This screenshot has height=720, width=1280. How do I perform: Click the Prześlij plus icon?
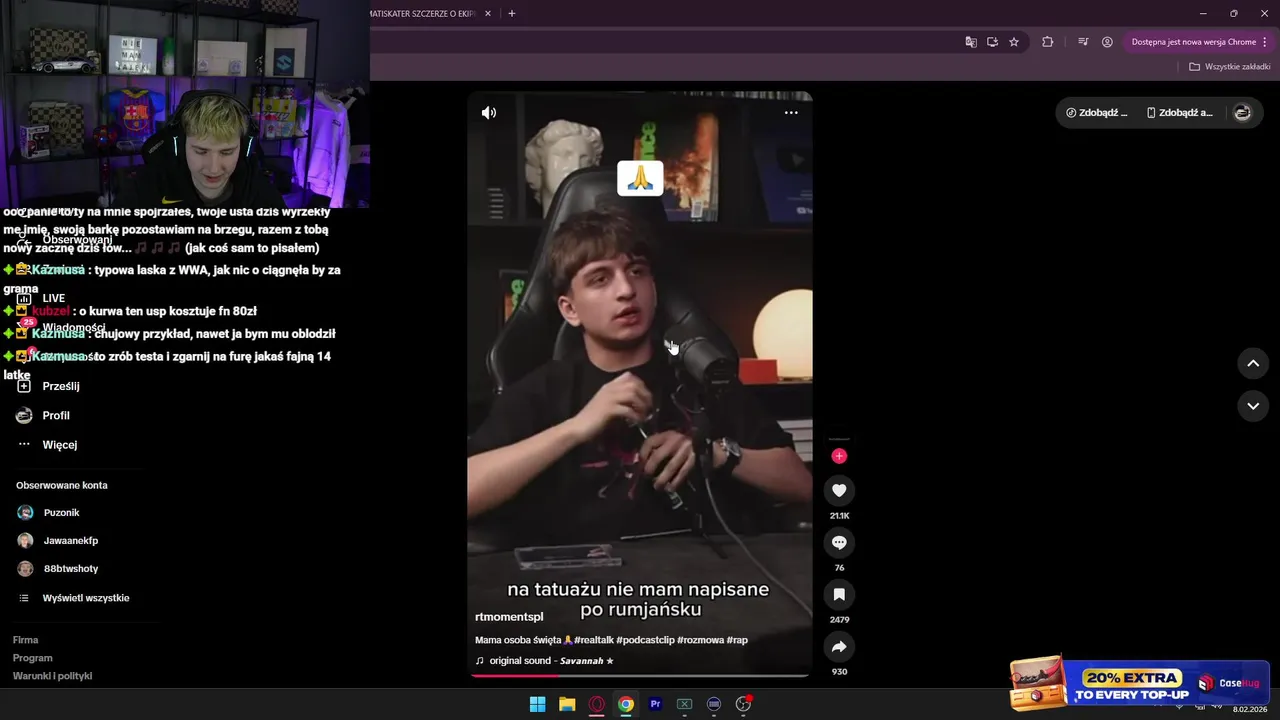[x=24, y=386]
